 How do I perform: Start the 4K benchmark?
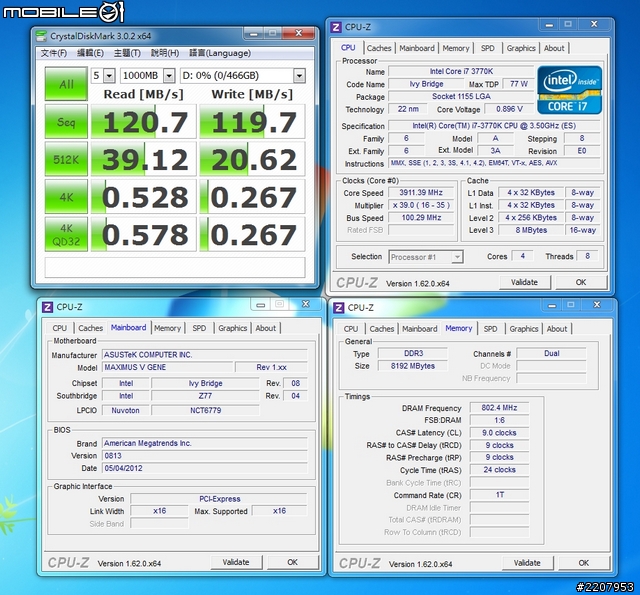click(x=66, y=197)
